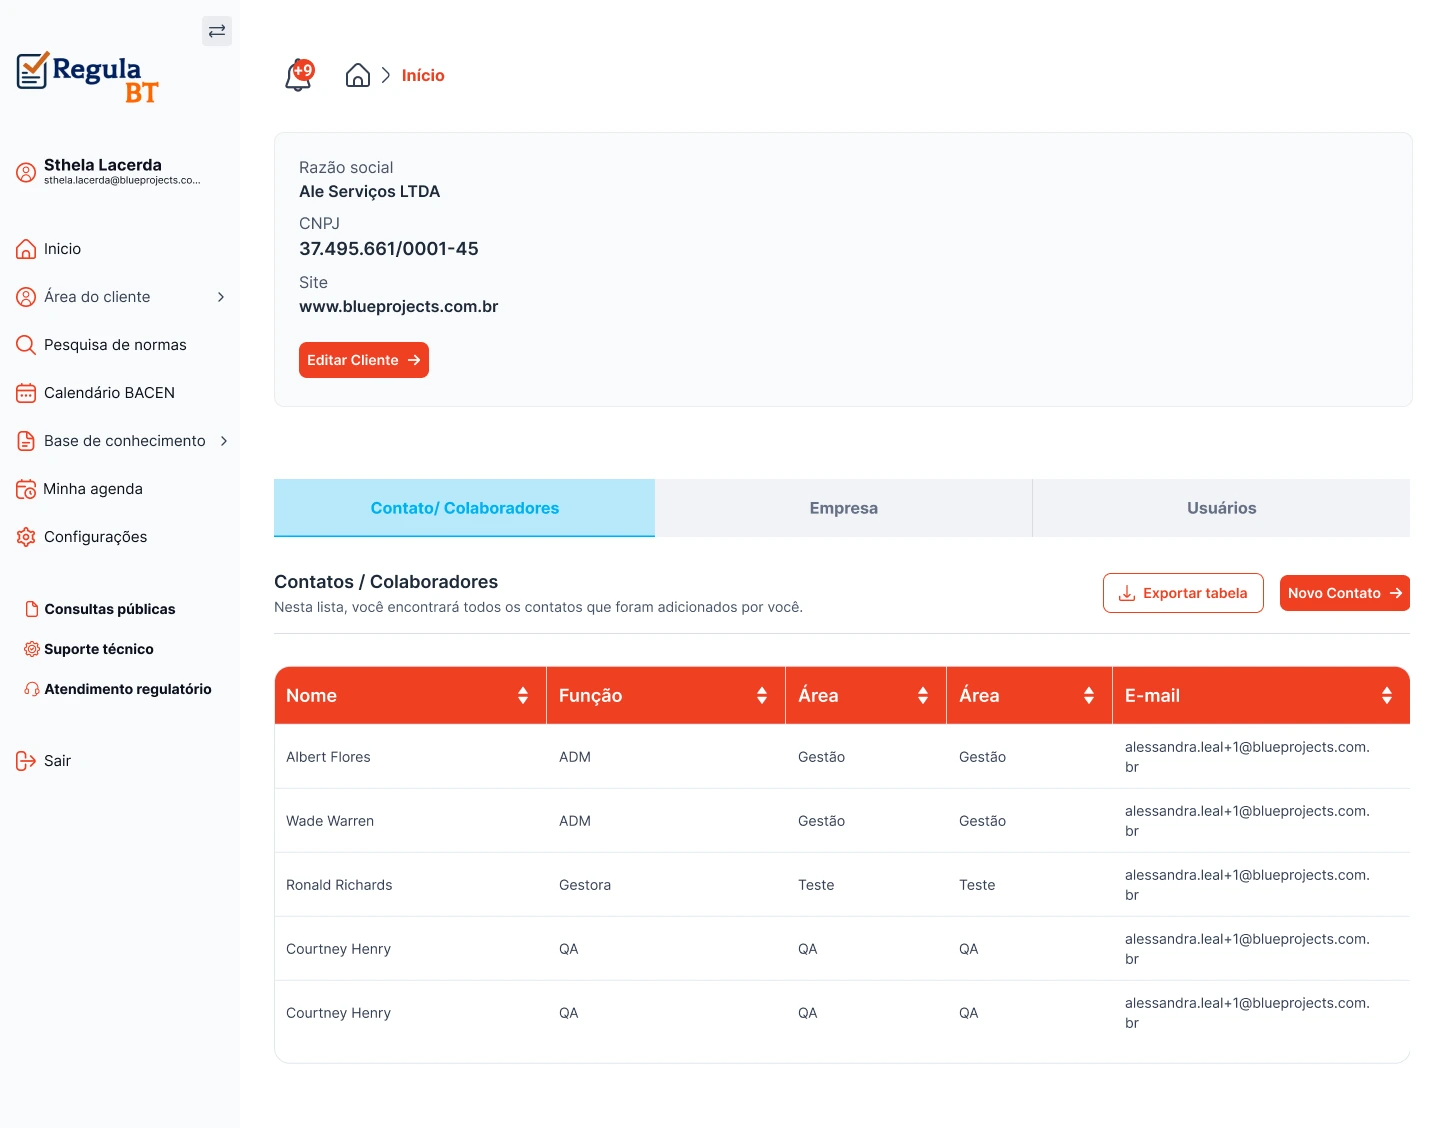Sort table by Nome column
The image size is (1440, 1128).
point(523,695)
